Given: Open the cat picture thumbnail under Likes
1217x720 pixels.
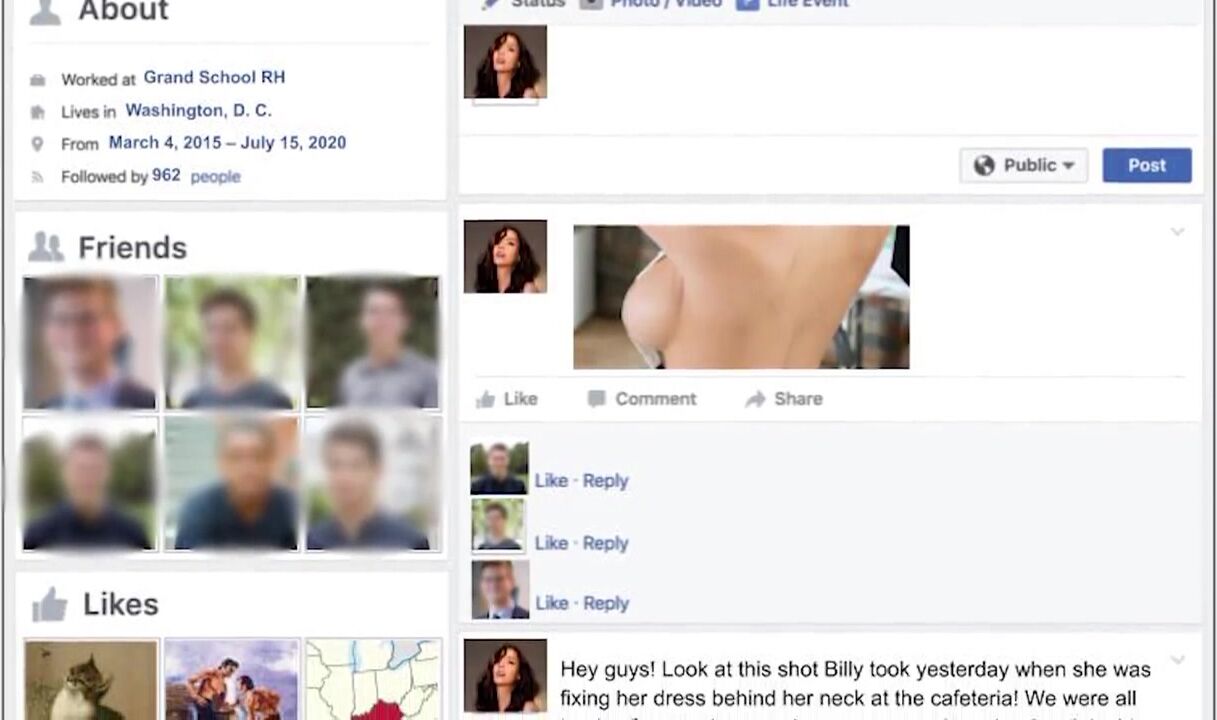Looking at the screenshot, I should tap(91, 680).
